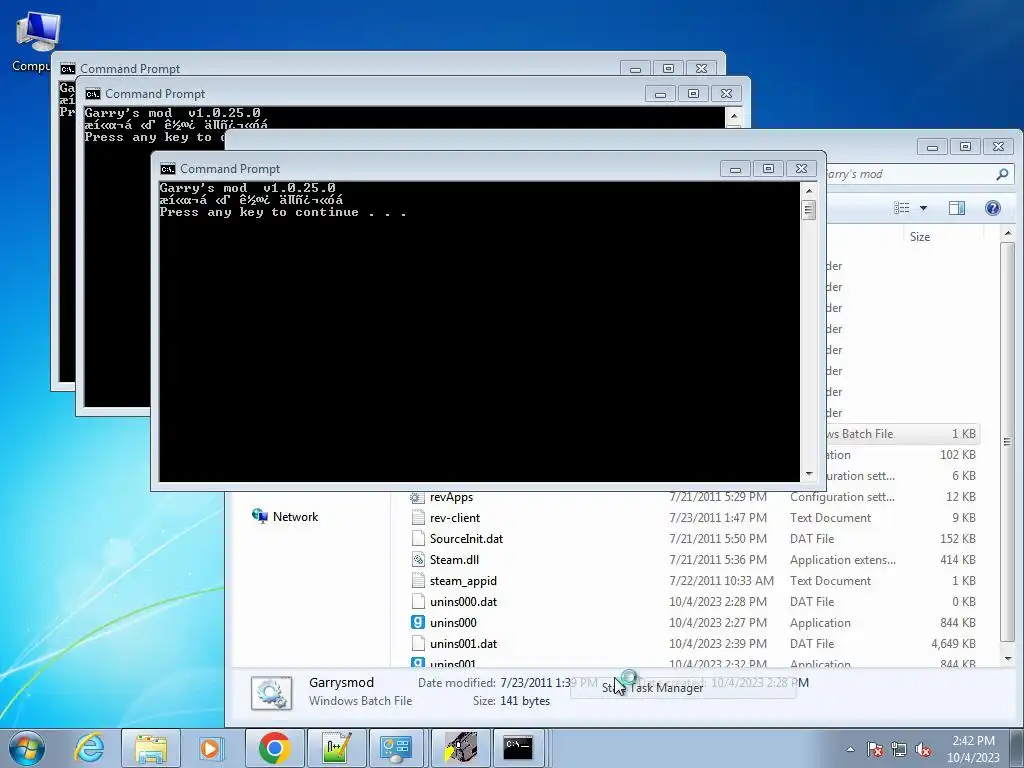
Task: Click the Garrysmod batch file details thumbnail
Action: (x=271, y=693)
